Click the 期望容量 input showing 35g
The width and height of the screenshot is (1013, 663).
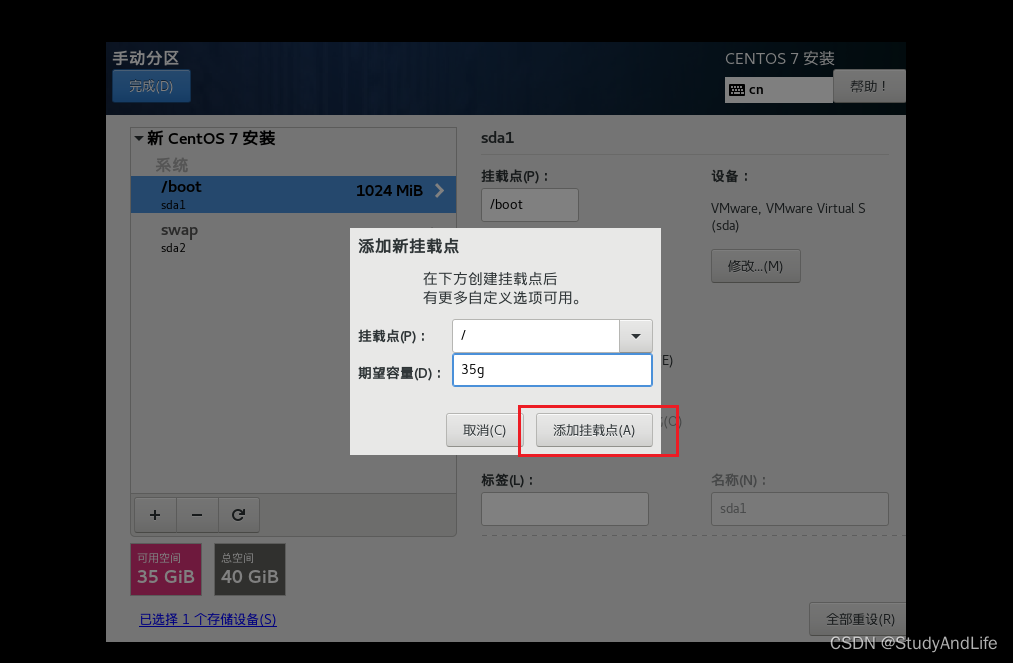coord(552,369)
